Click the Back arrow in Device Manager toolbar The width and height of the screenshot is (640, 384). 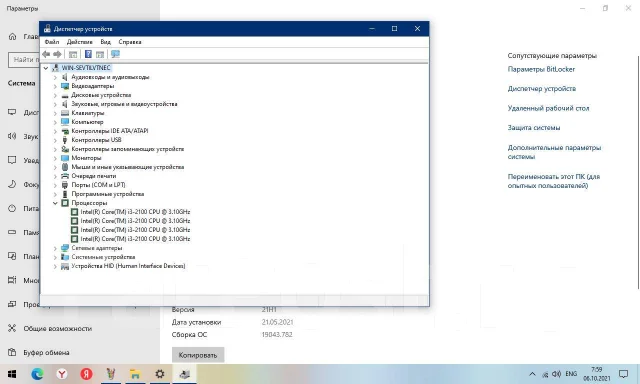coord(46,54)
